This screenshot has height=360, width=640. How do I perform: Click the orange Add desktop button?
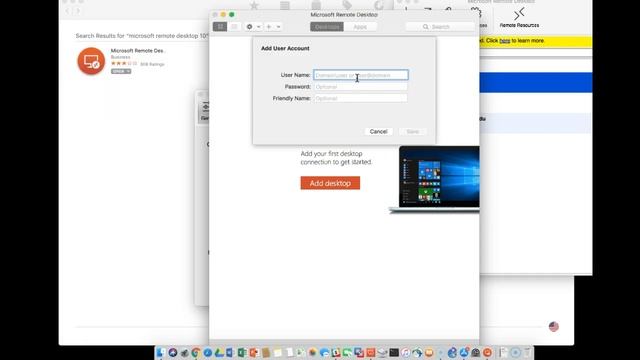[x=330, y=183]
